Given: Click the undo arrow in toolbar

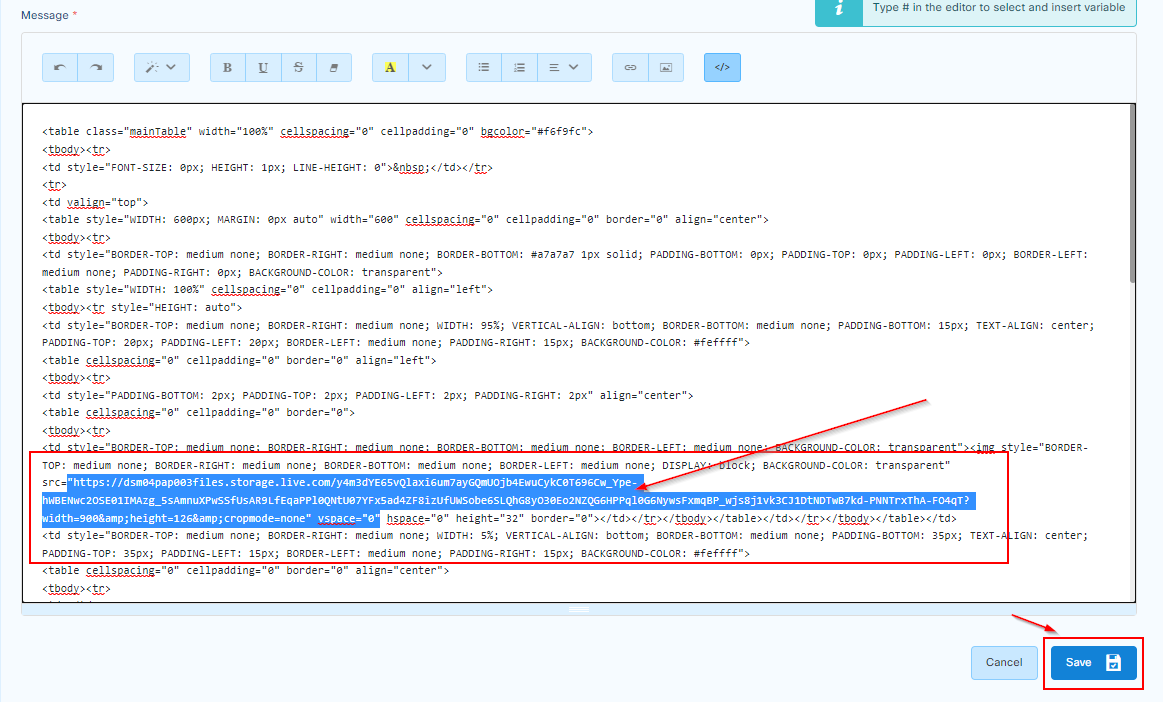Looking at the screenshot, I should (x=60, y=67).
